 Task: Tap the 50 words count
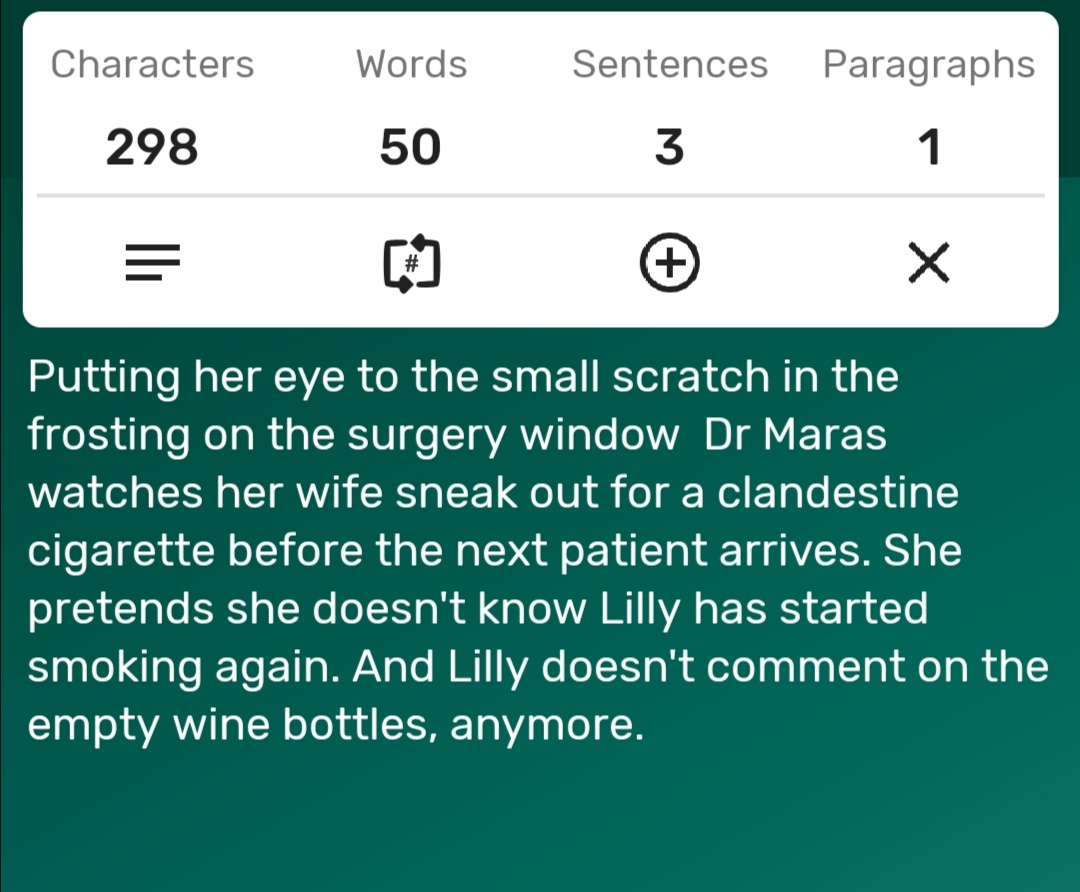coord(411,147)
